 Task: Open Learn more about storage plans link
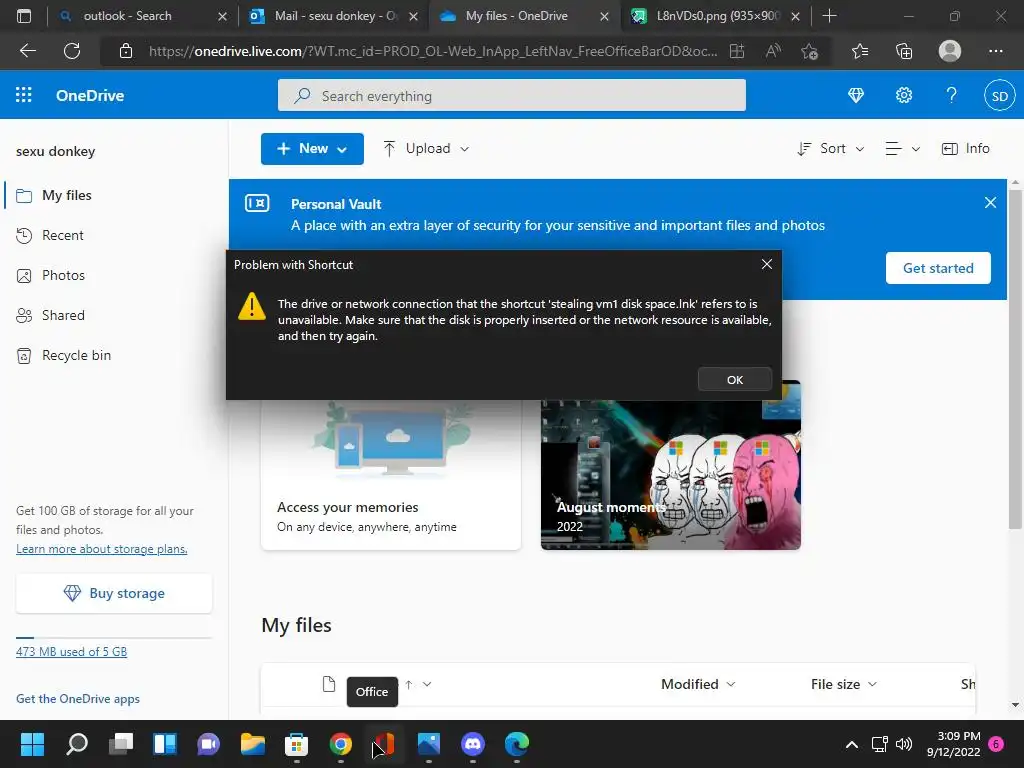tap(102, 549)
